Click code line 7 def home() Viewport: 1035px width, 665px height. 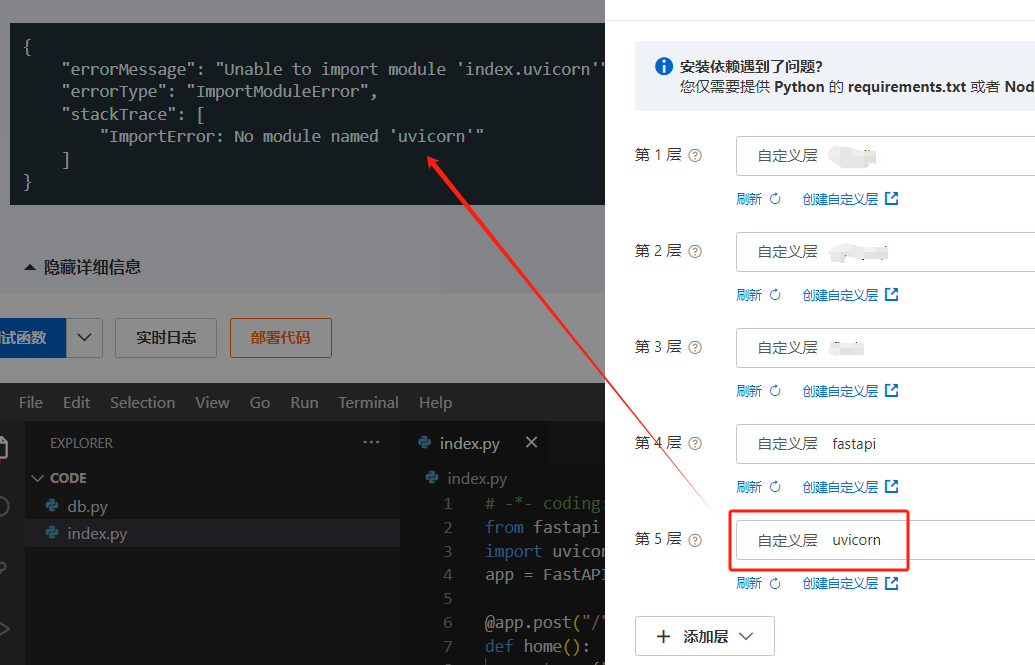point(537,646)
